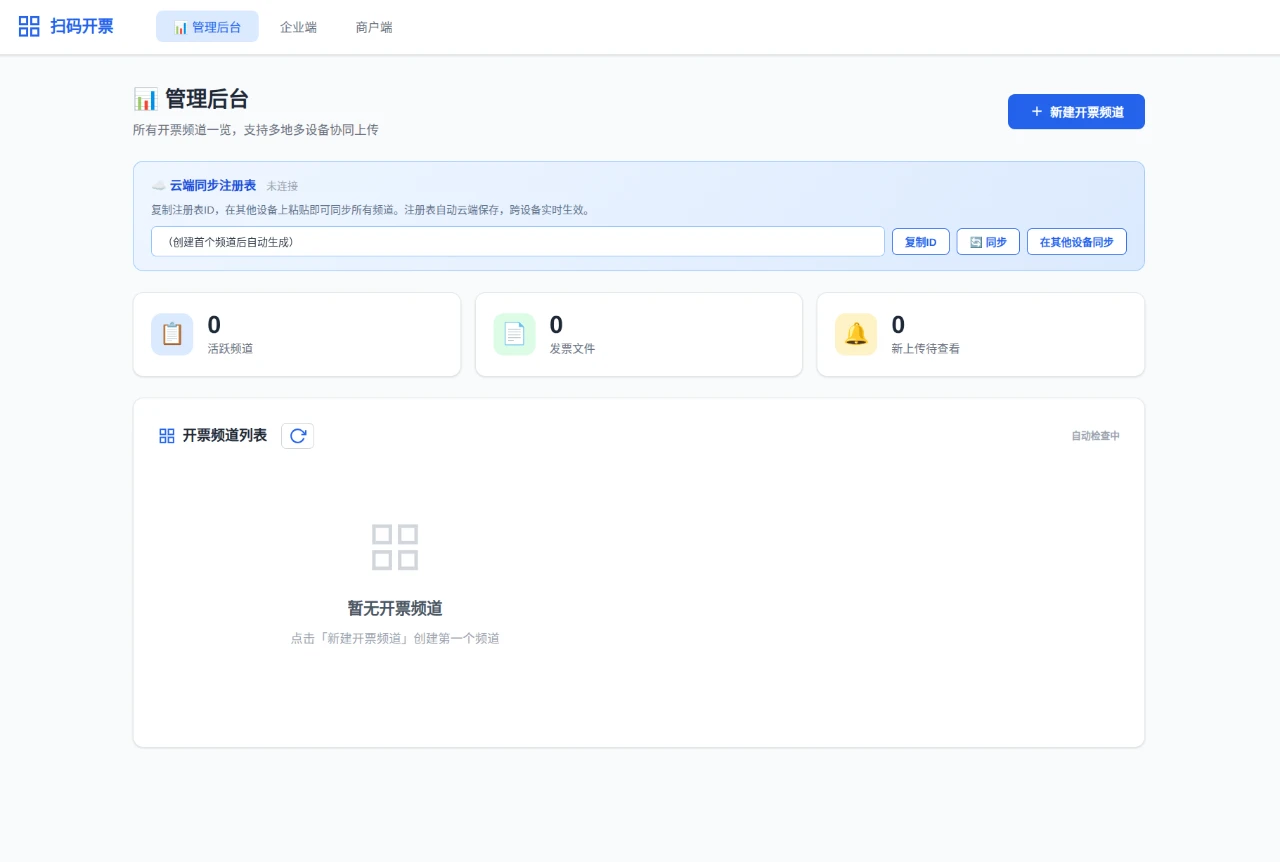Click the cloud icon beside 云端同步注册表
1280x862 pixels.
tap(158, 186)
